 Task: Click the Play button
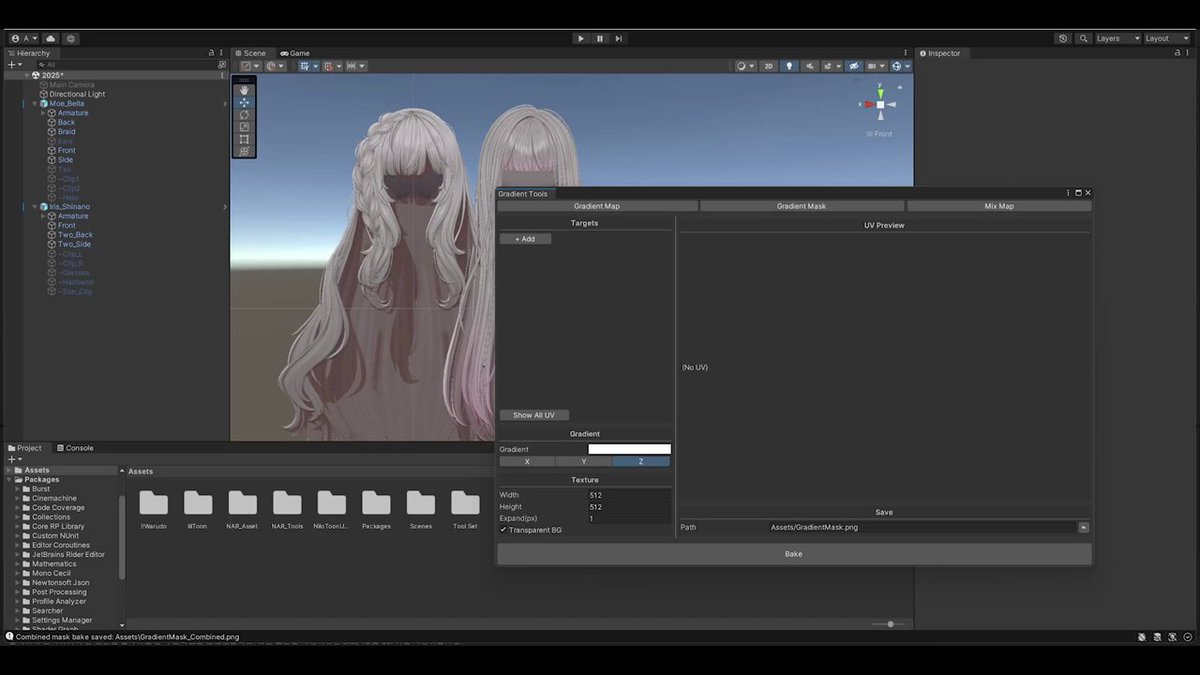coord(581,38)
